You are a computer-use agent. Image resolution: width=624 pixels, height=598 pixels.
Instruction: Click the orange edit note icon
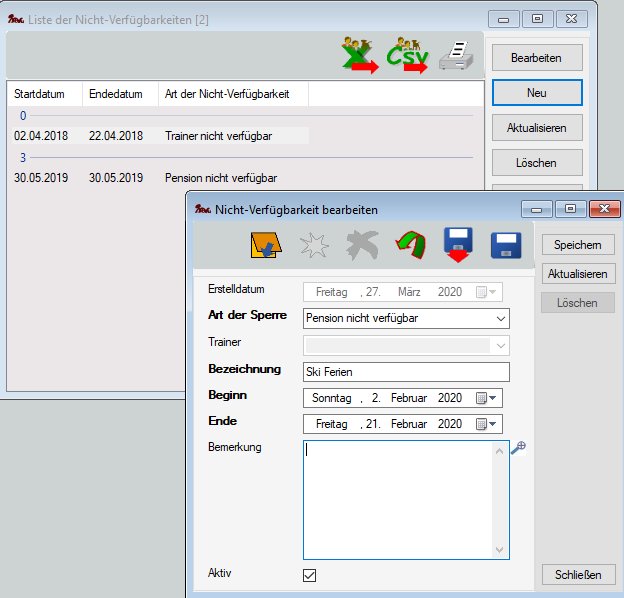(264, 246)
